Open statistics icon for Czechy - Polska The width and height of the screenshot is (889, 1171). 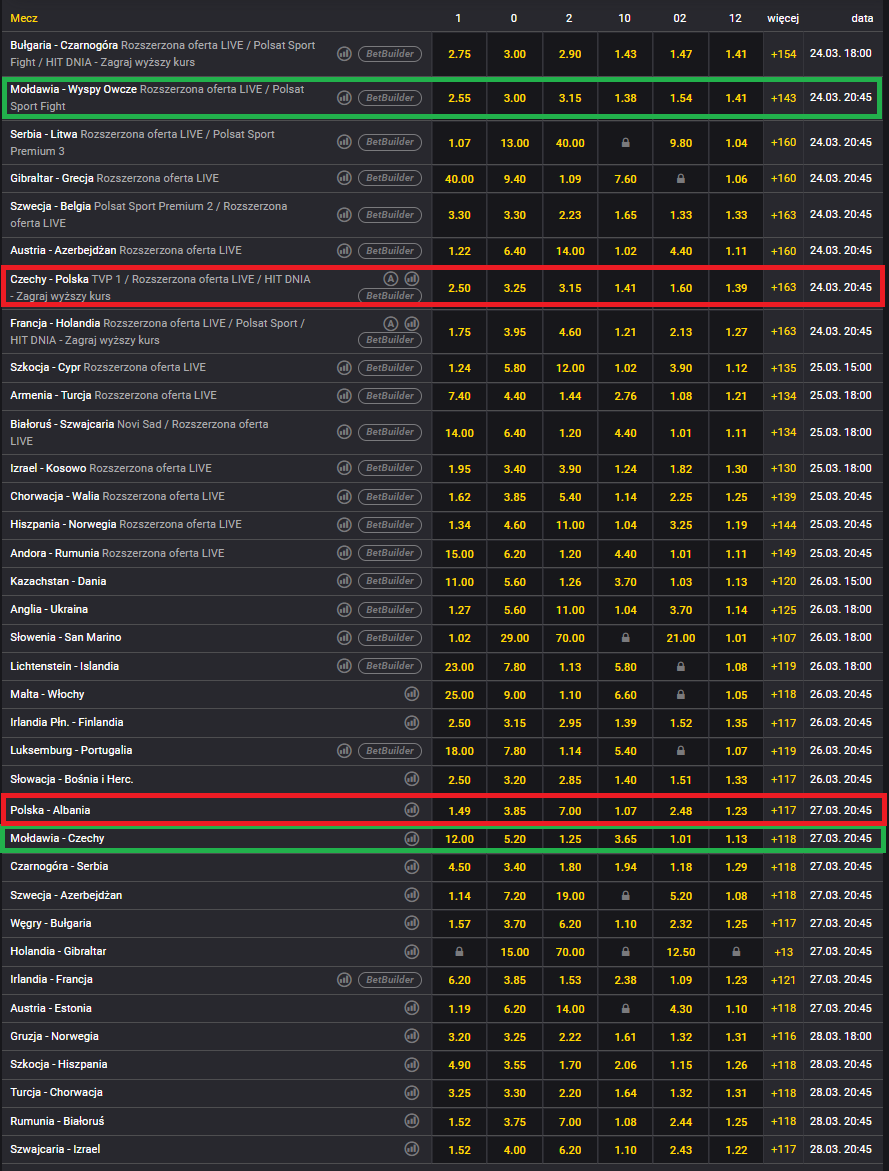click(412, 279)
